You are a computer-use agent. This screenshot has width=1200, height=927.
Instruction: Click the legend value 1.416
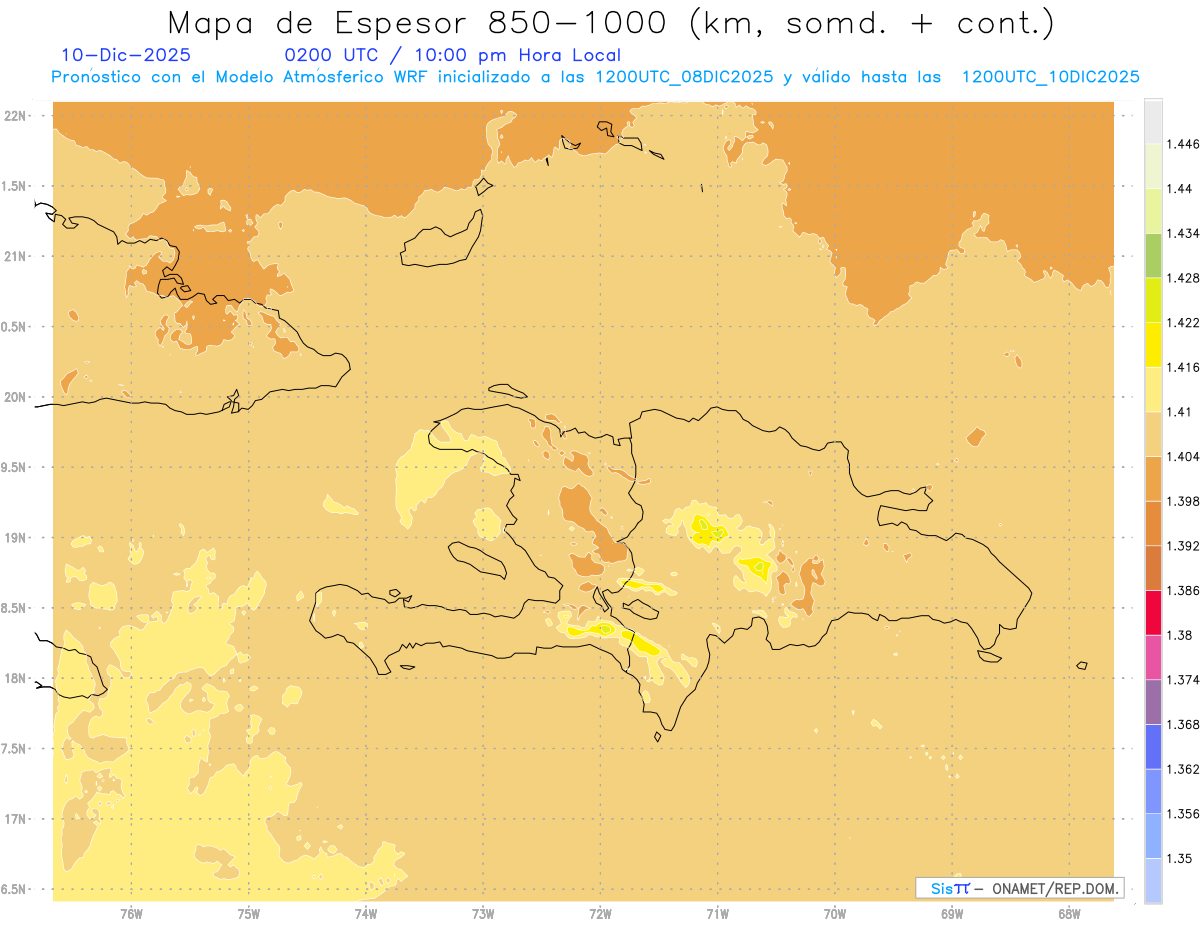pos(1184,367)
